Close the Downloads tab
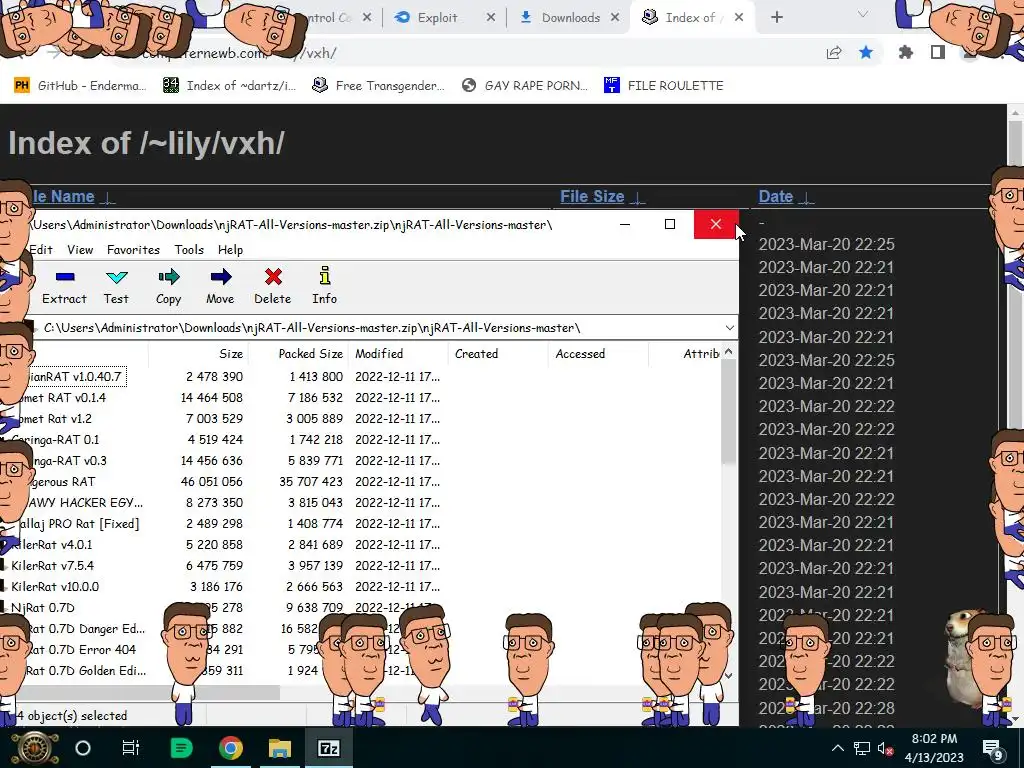 coord(615,18)
